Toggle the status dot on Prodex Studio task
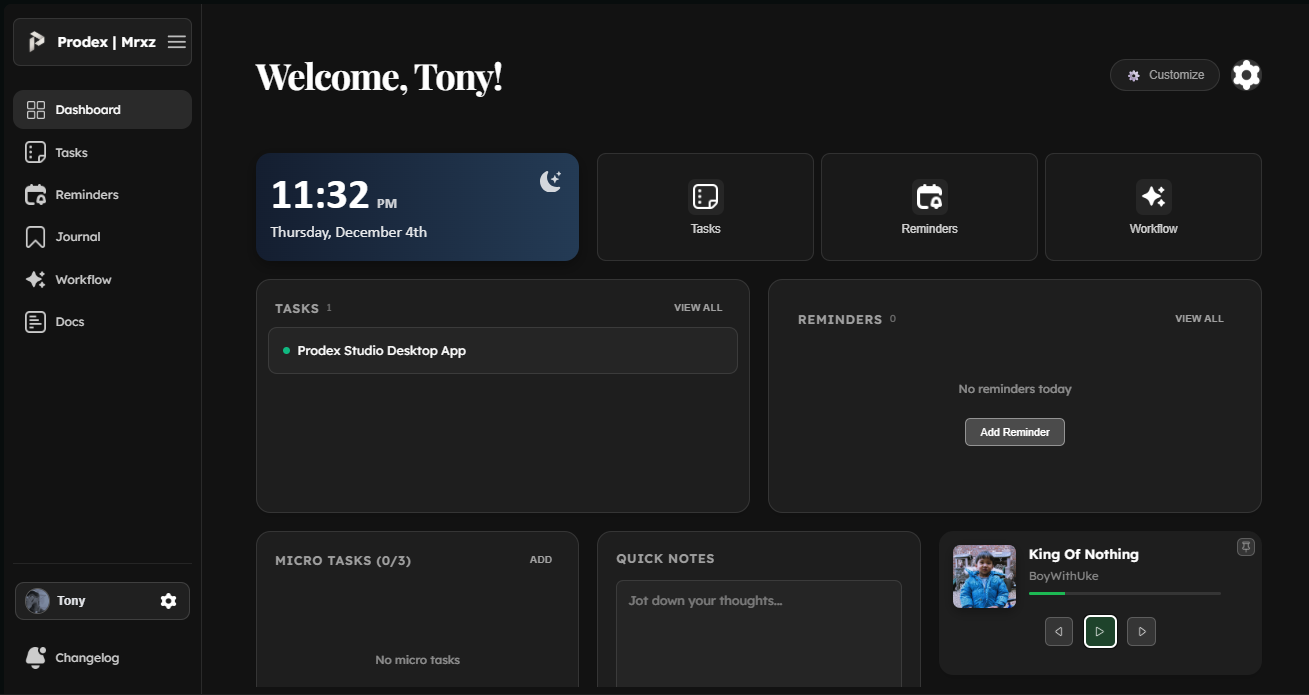The width and height of the screenshot is (1309, 695). point(289,350)
